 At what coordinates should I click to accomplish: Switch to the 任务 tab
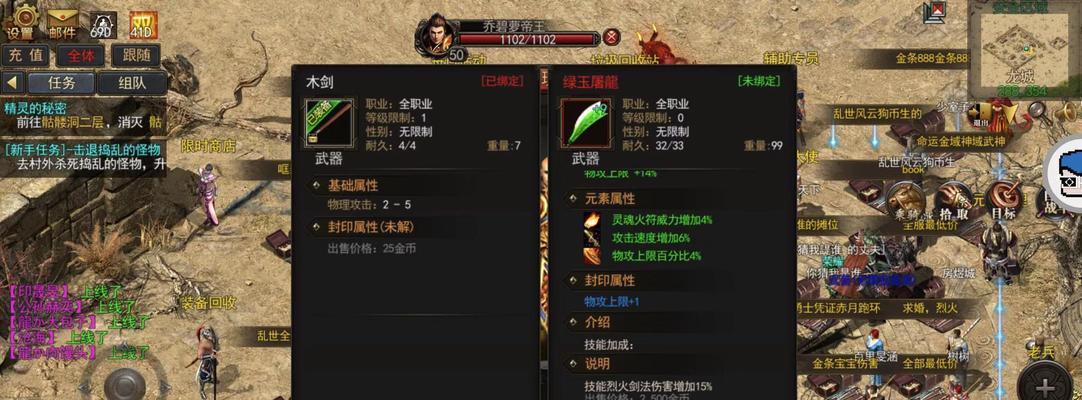click(61, 83)
